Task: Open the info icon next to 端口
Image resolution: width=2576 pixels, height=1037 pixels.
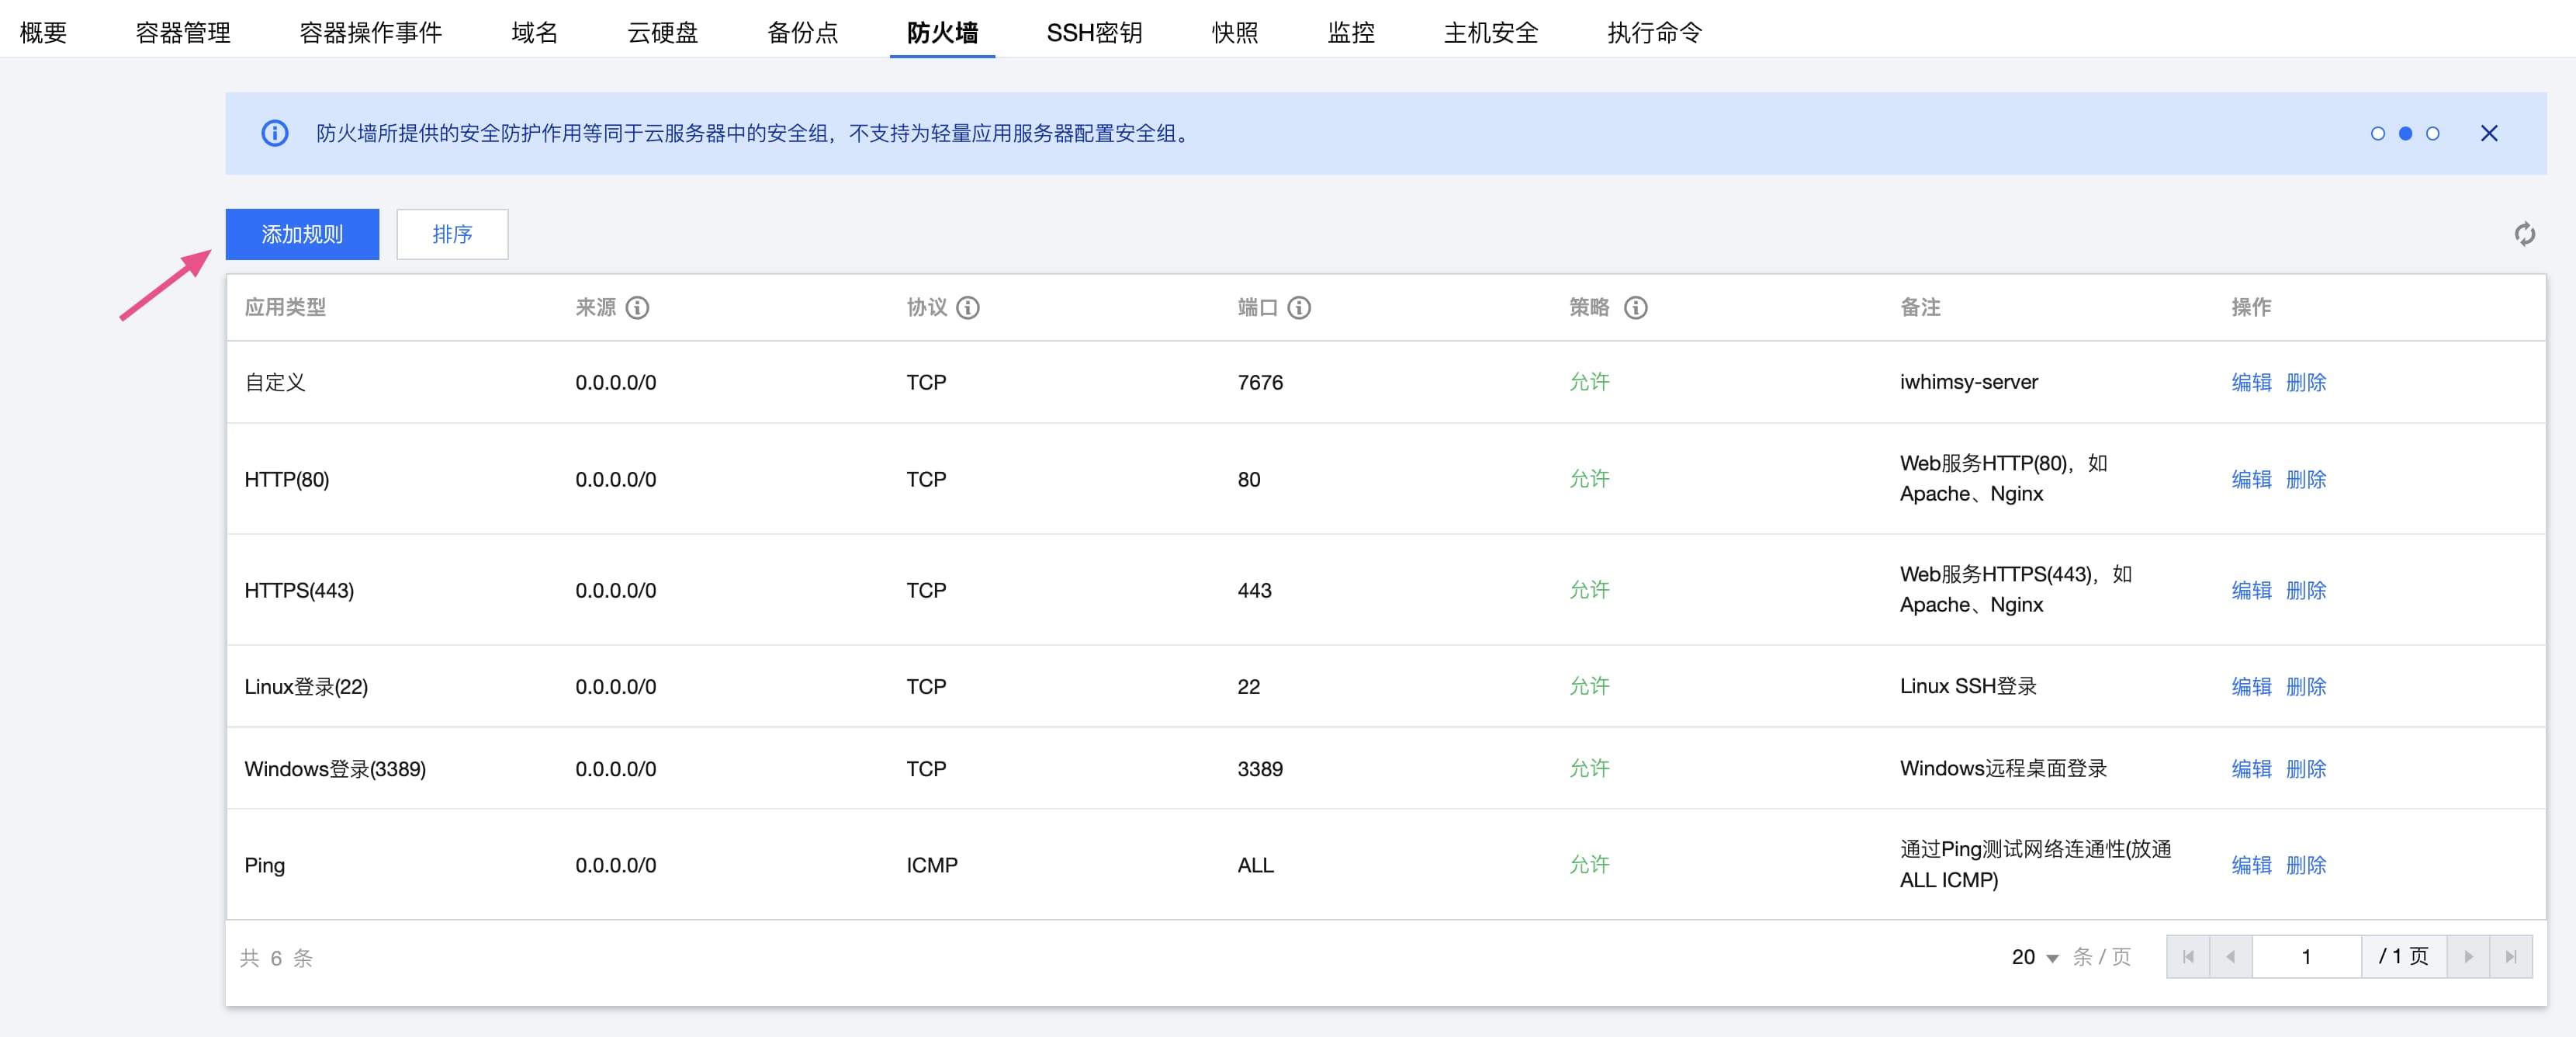Action: tap(1299, 308)
